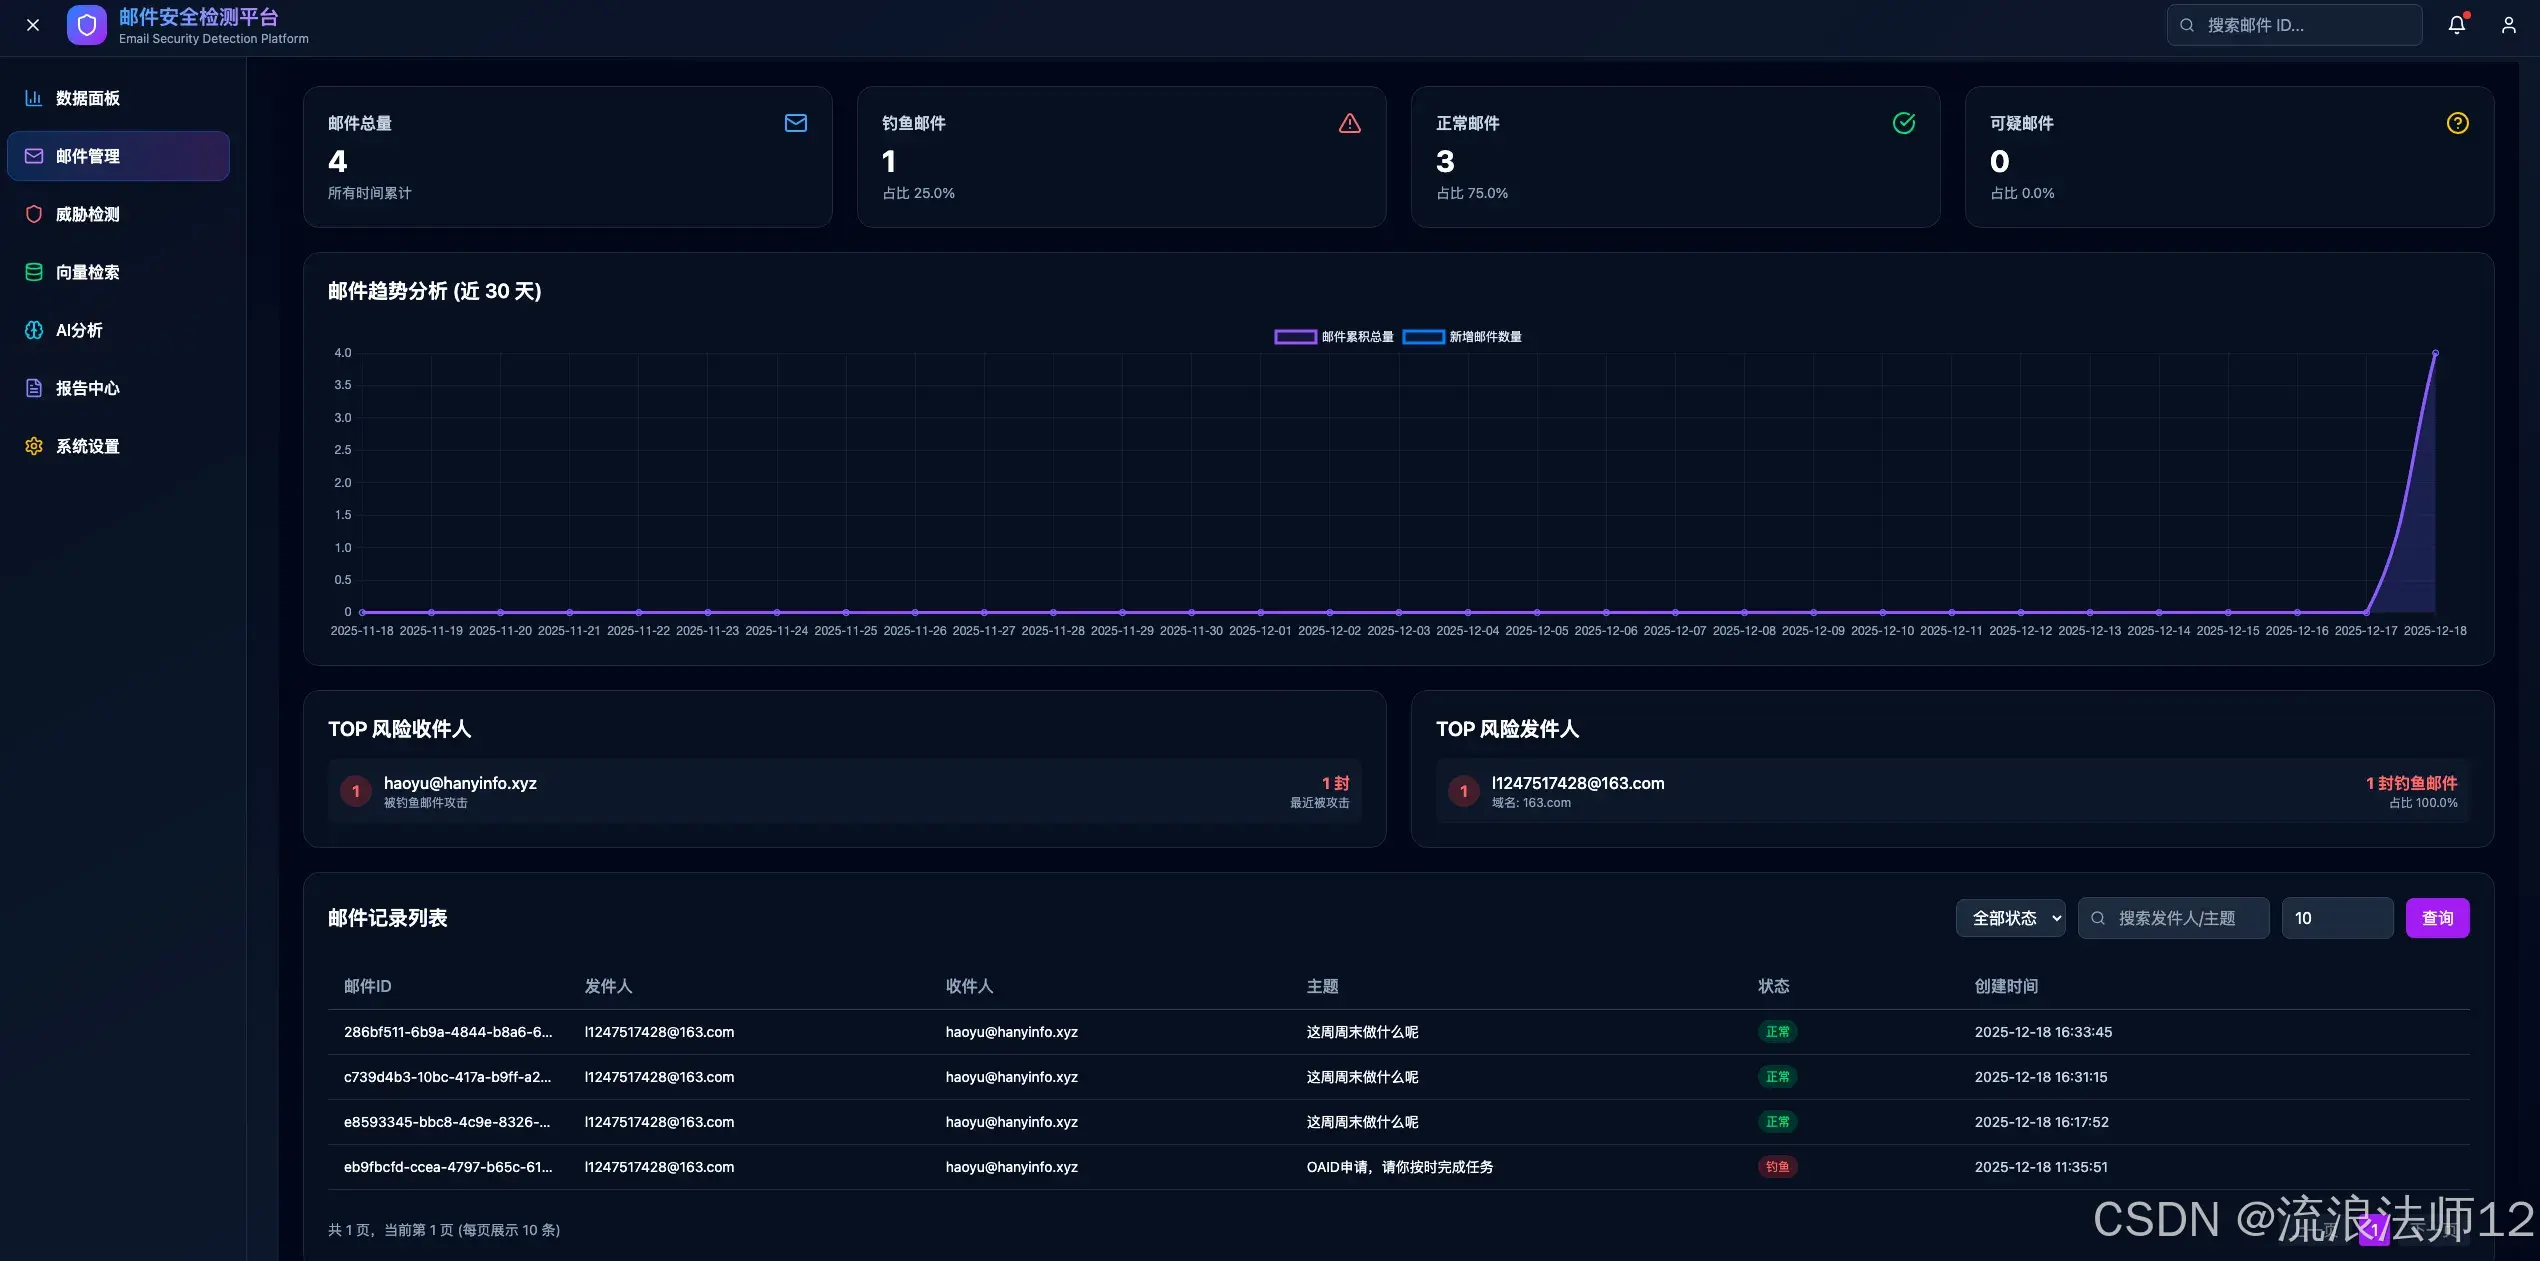Open the user profile icon
The image size is (2540, 1261).
(2508, 25)
